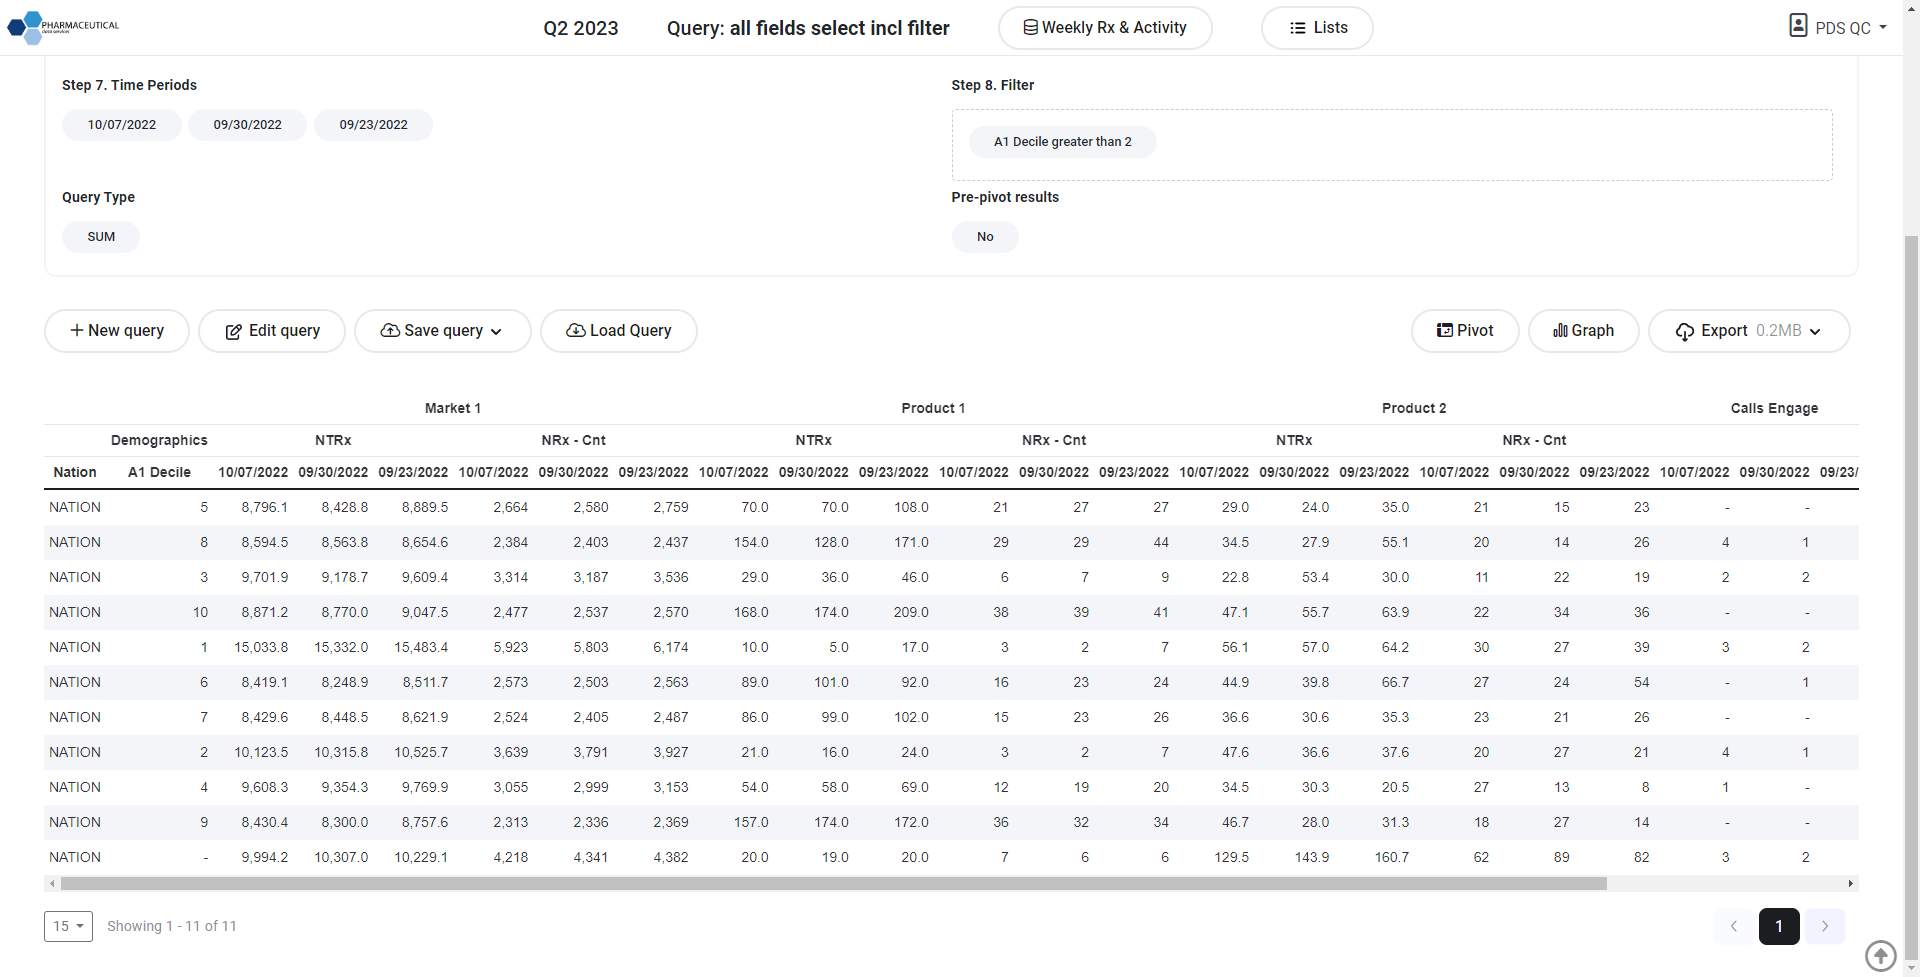Select page 1 in pagination
The image size is (1920, 977).
1779,926
